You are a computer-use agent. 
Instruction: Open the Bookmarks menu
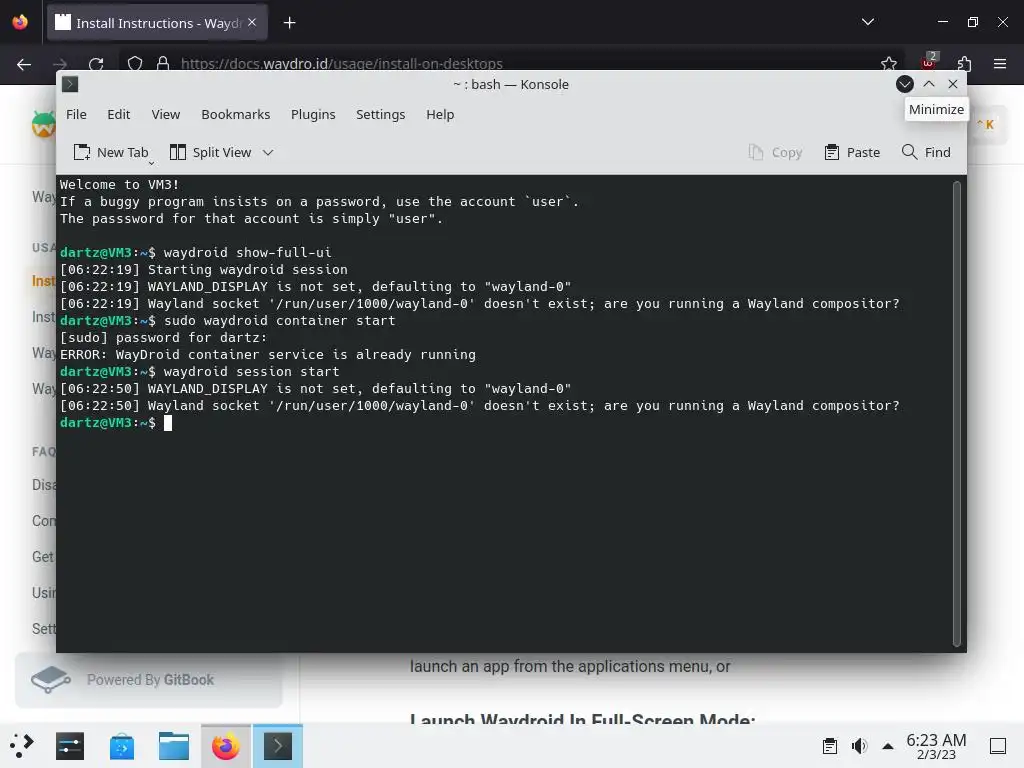(x=235, y=114)
